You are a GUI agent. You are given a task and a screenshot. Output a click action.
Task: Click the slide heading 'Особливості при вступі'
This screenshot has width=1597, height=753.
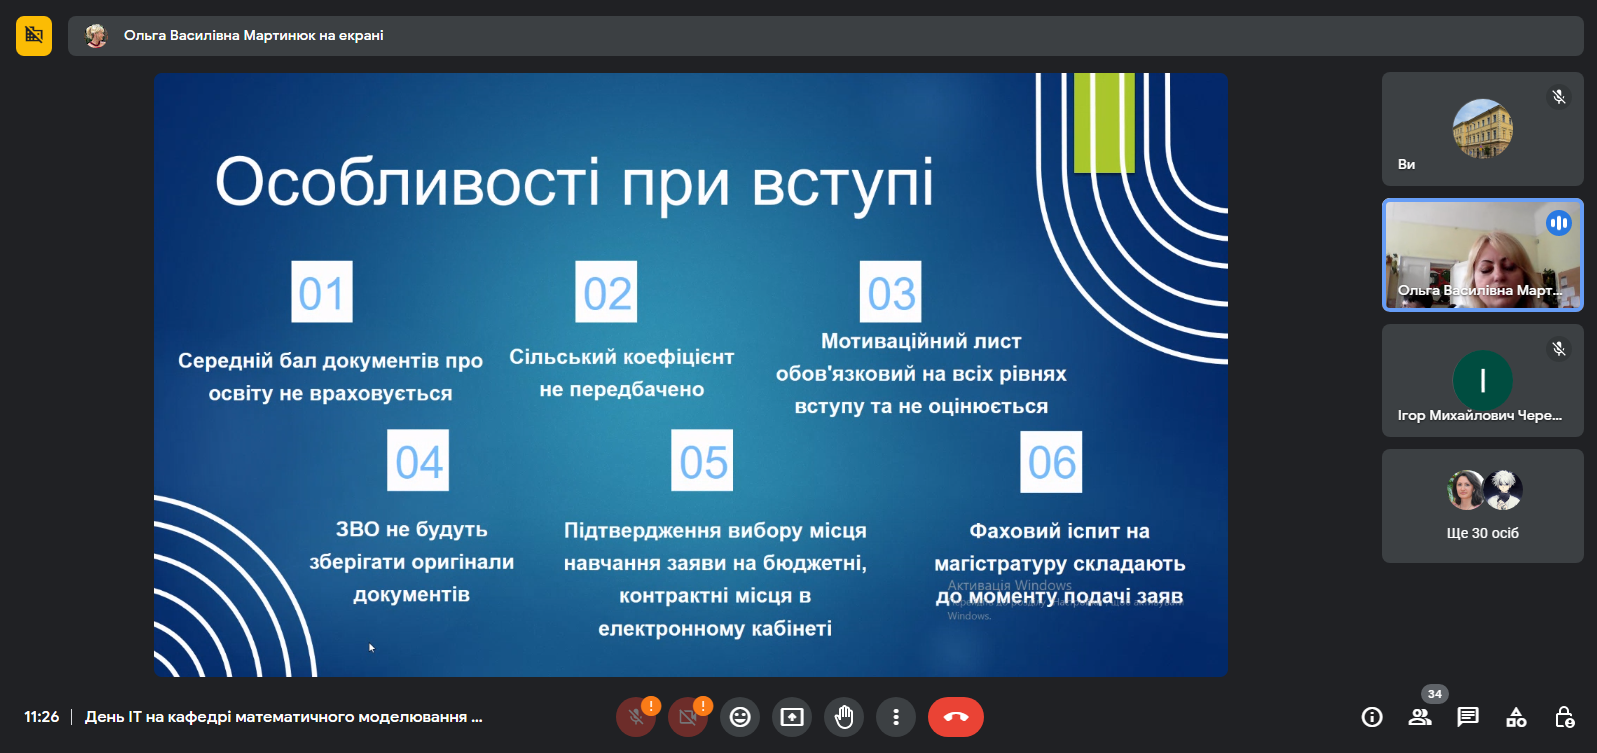tap(575, 183)
